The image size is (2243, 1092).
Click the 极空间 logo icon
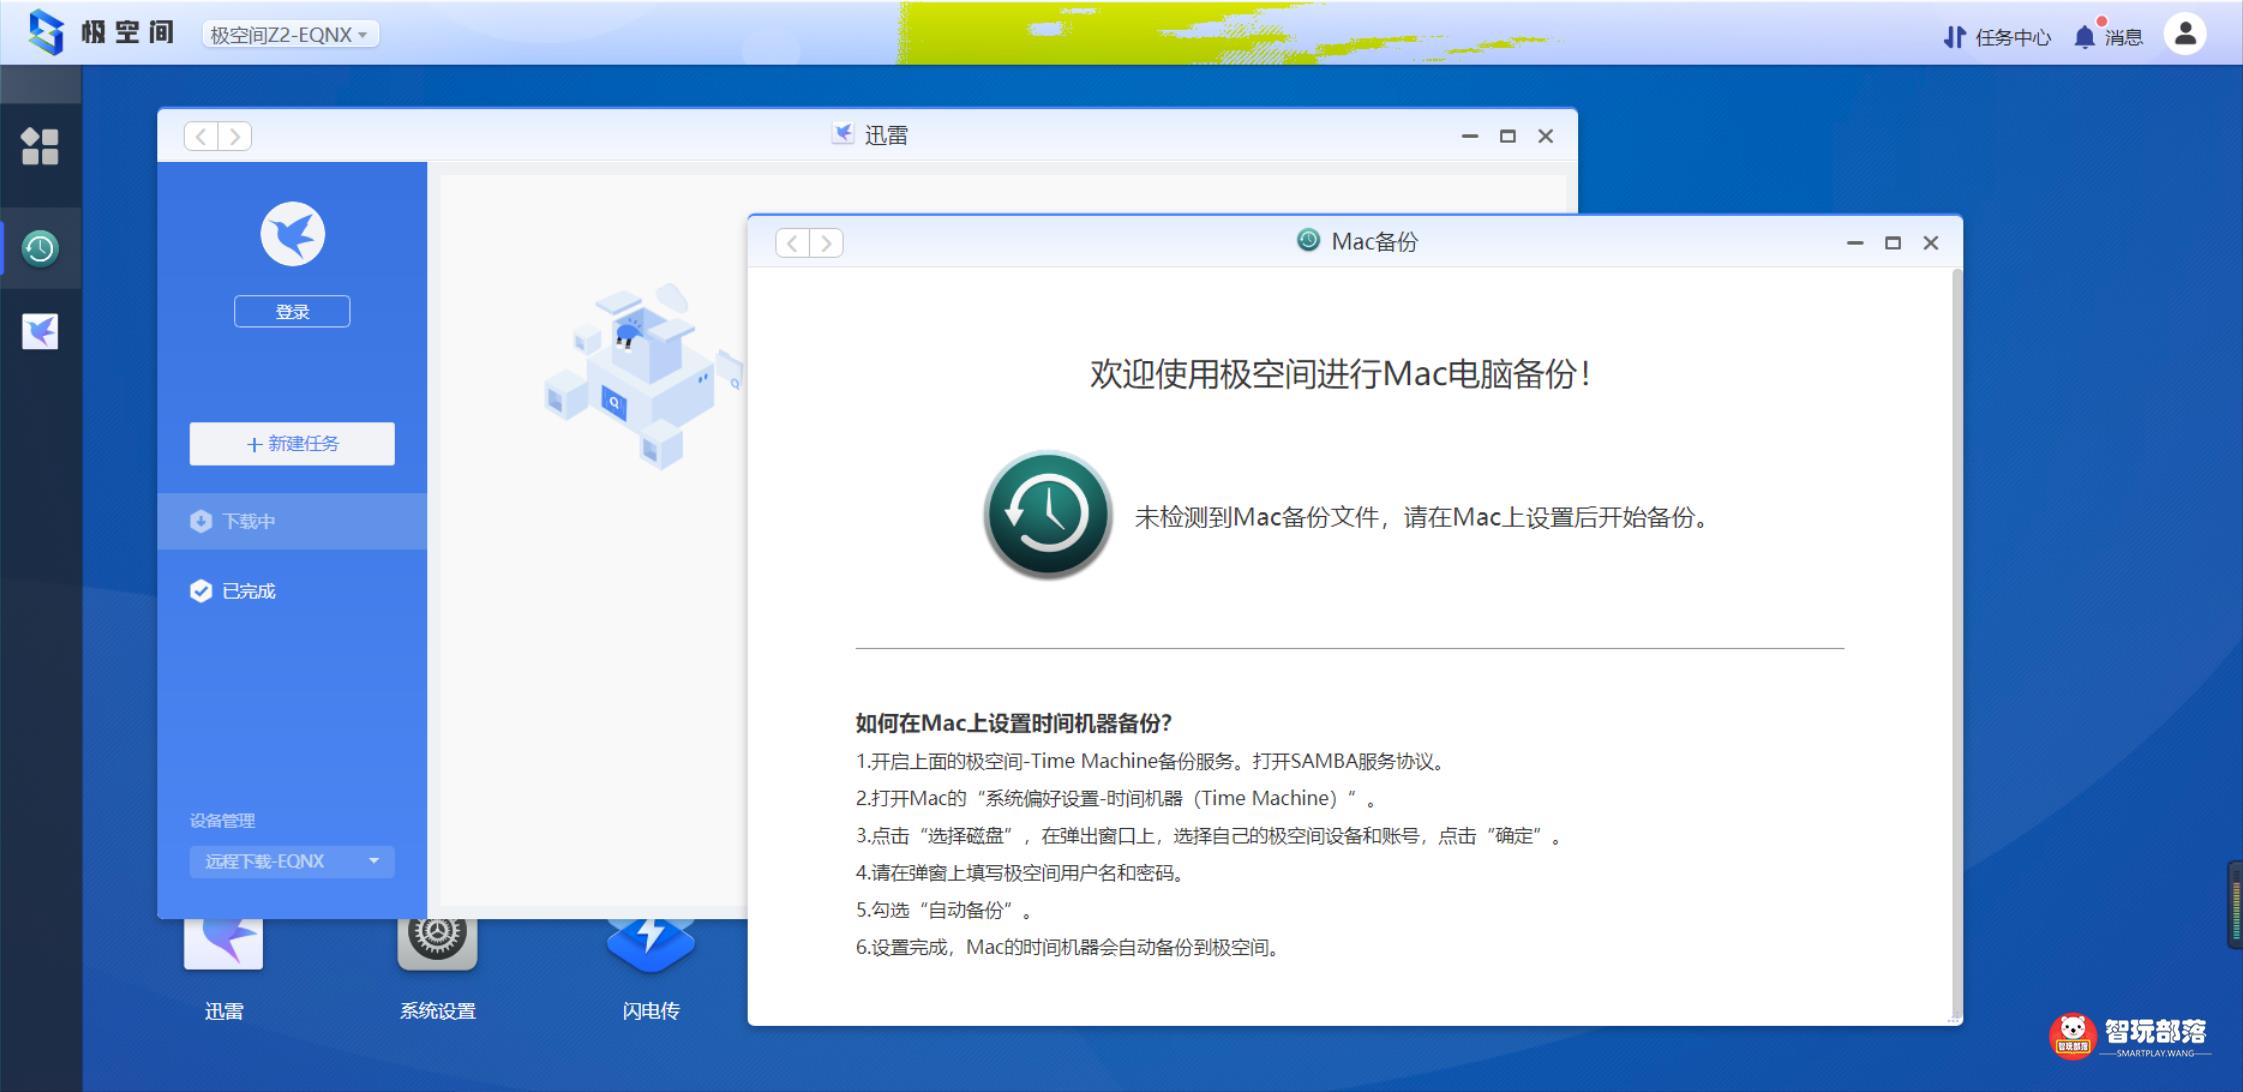(x=46, y=32)
